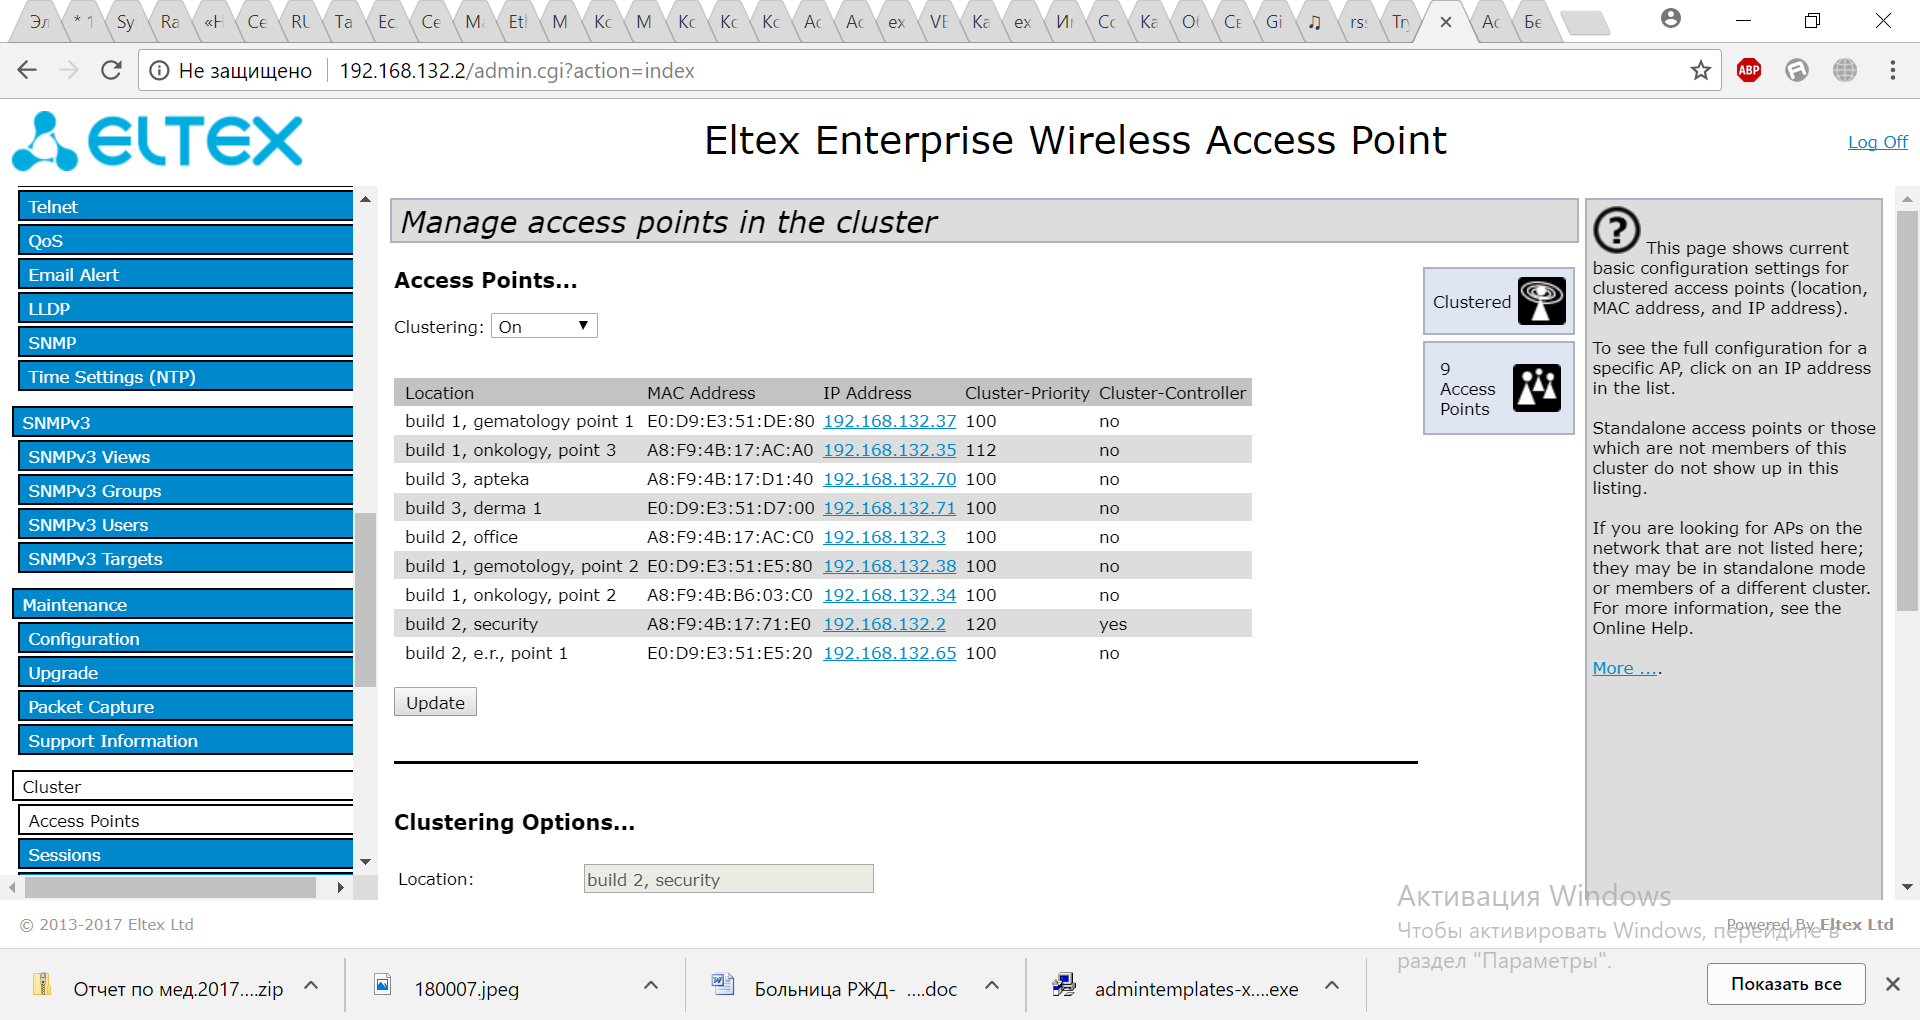Screen dimensions: 1920x1020
Task: Open the Clustering On dropdown
Action: [x=544, y=326]
